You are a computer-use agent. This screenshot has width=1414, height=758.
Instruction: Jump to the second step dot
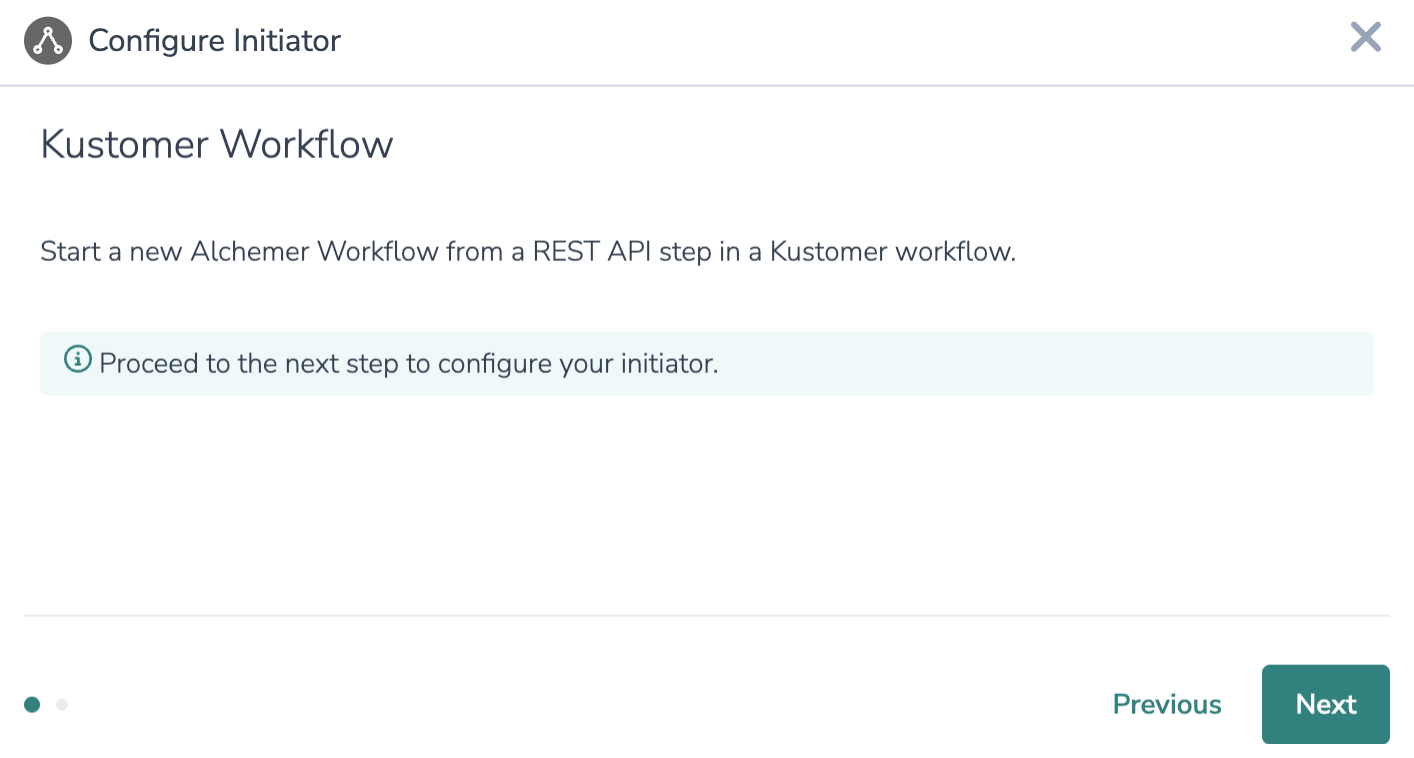(x=62, y=705)
